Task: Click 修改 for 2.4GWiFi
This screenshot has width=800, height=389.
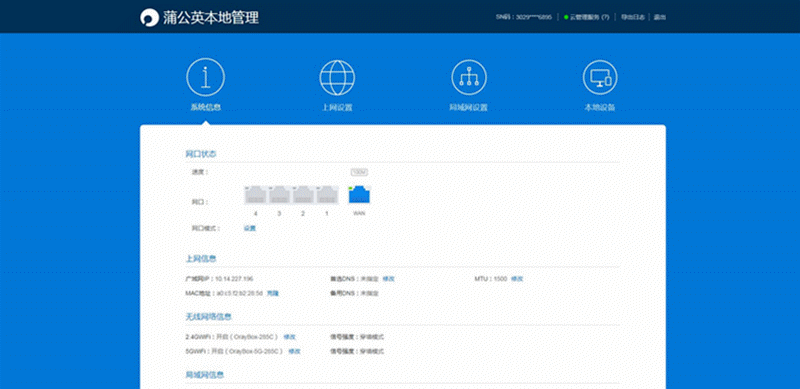Action: [290, 337]
